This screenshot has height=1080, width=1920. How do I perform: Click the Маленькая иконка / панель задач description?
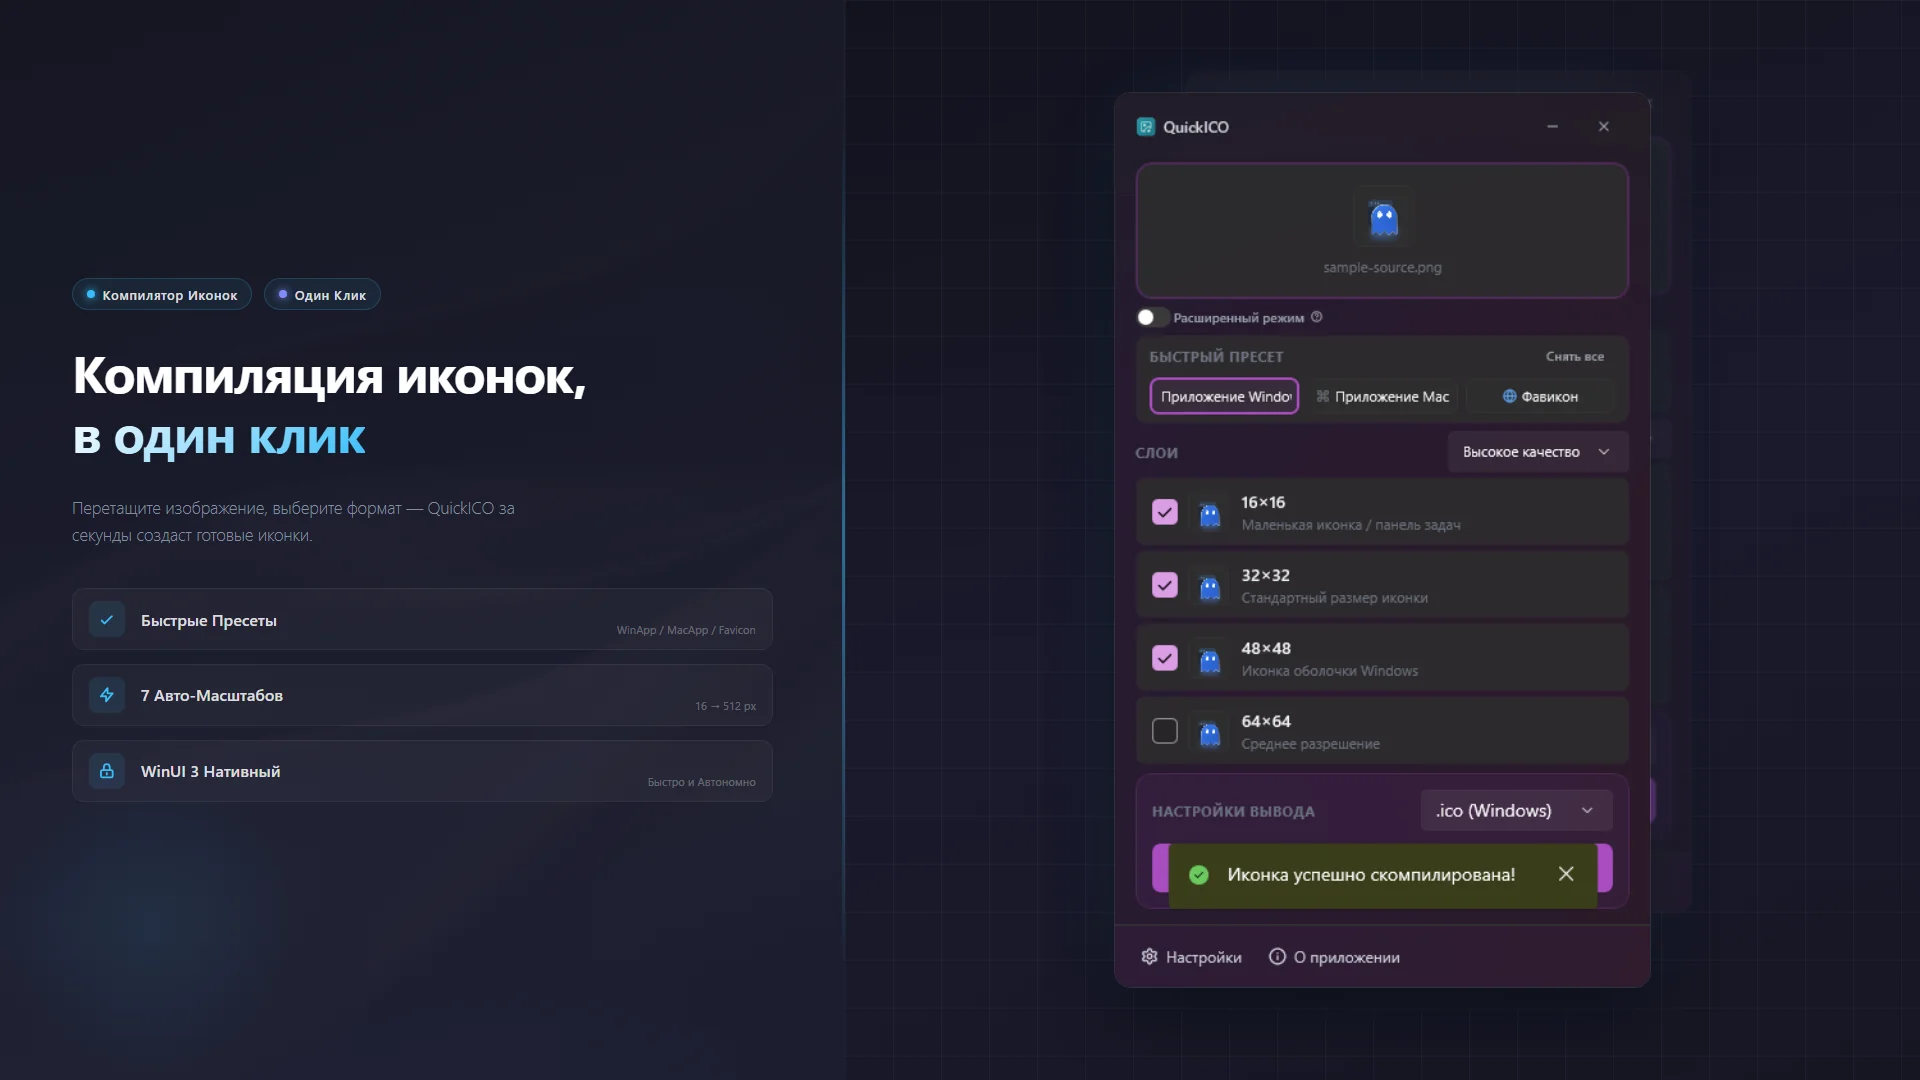click(x=1351, y=525)
